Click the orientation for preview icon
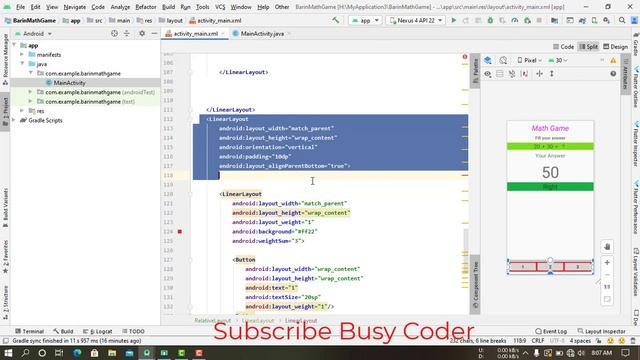This screenshot has height=360, width=640. [503, 60]
